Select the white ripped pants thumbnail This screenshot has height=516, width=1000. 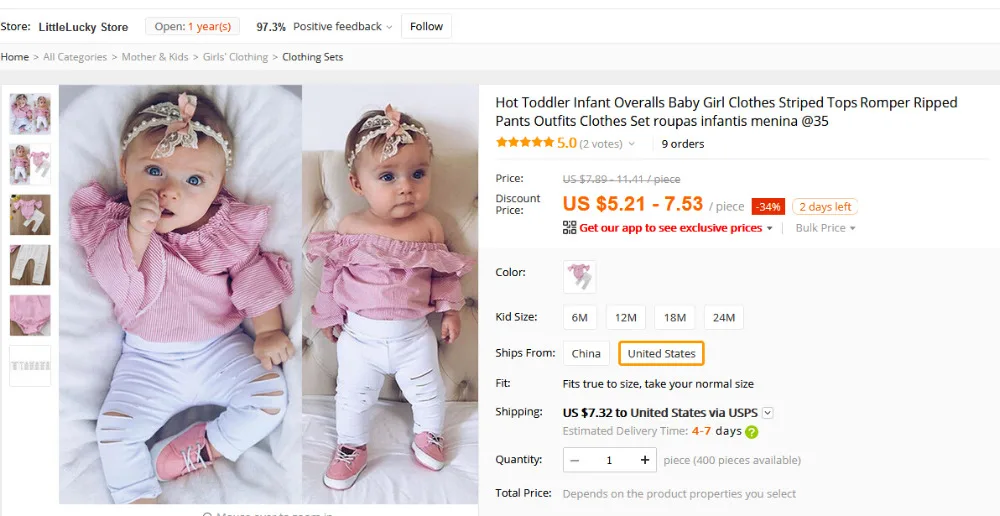pos(30,265)
